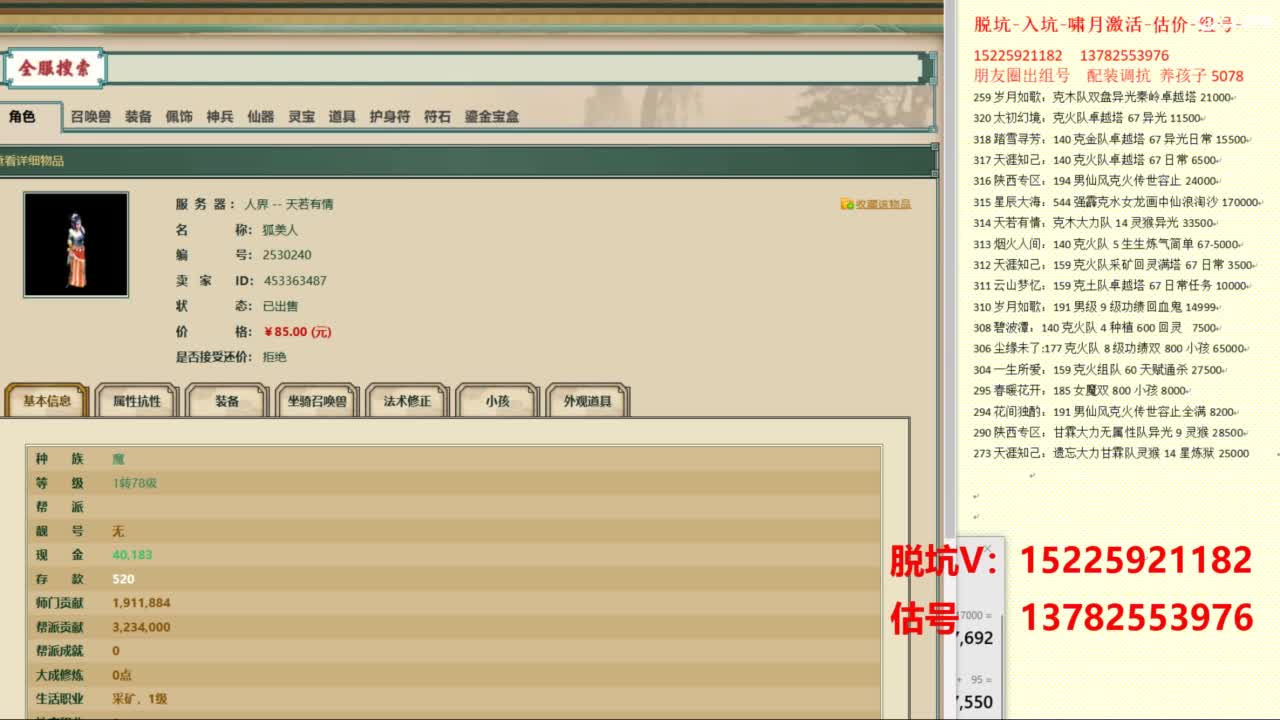Open the 外观道具 detail tab
Screen dimensions: 1280x720
click(x=588, y=401)
